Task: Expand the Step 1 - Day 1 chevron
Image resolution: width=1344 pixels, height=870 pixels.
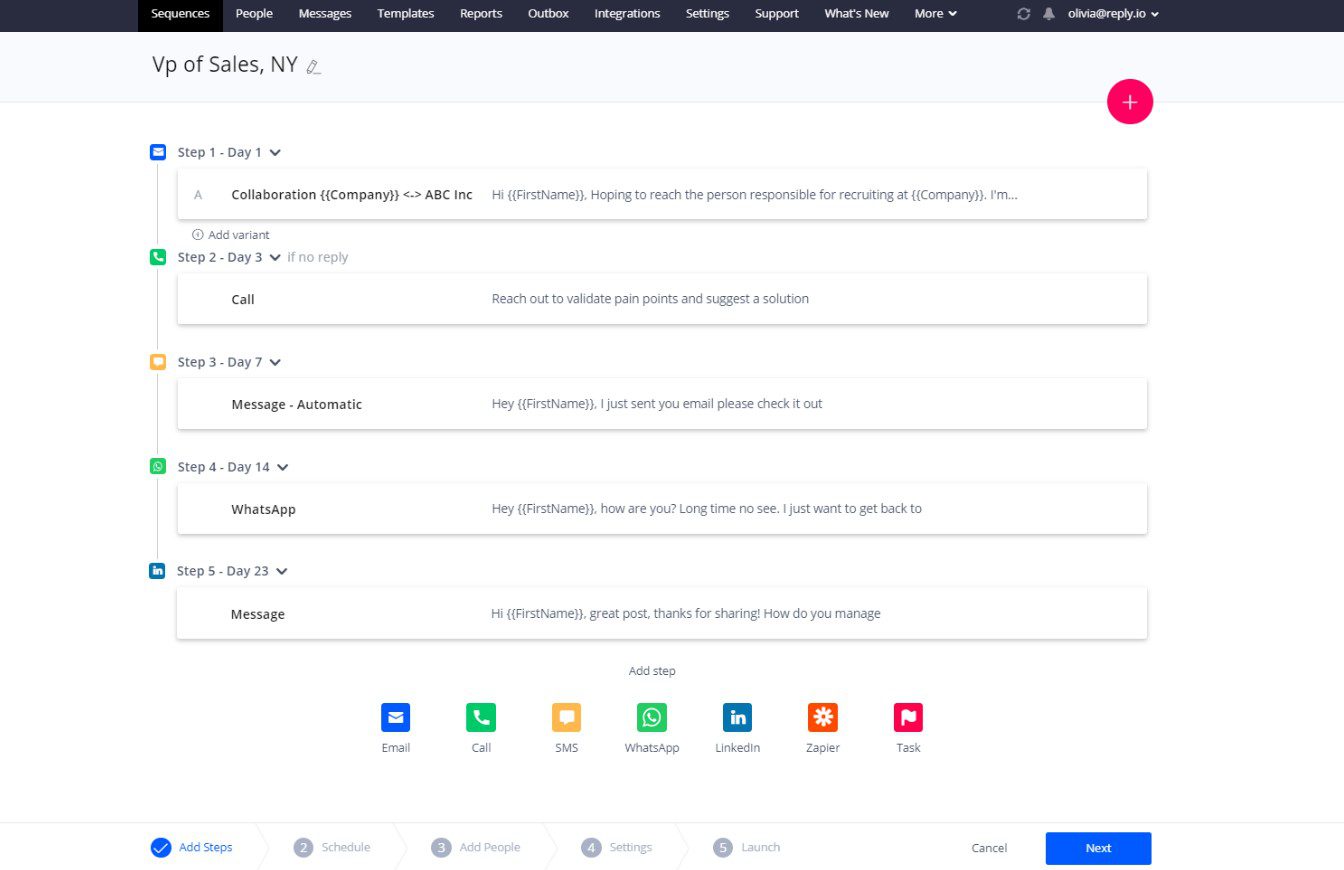Action: click(x=275, y=153)
